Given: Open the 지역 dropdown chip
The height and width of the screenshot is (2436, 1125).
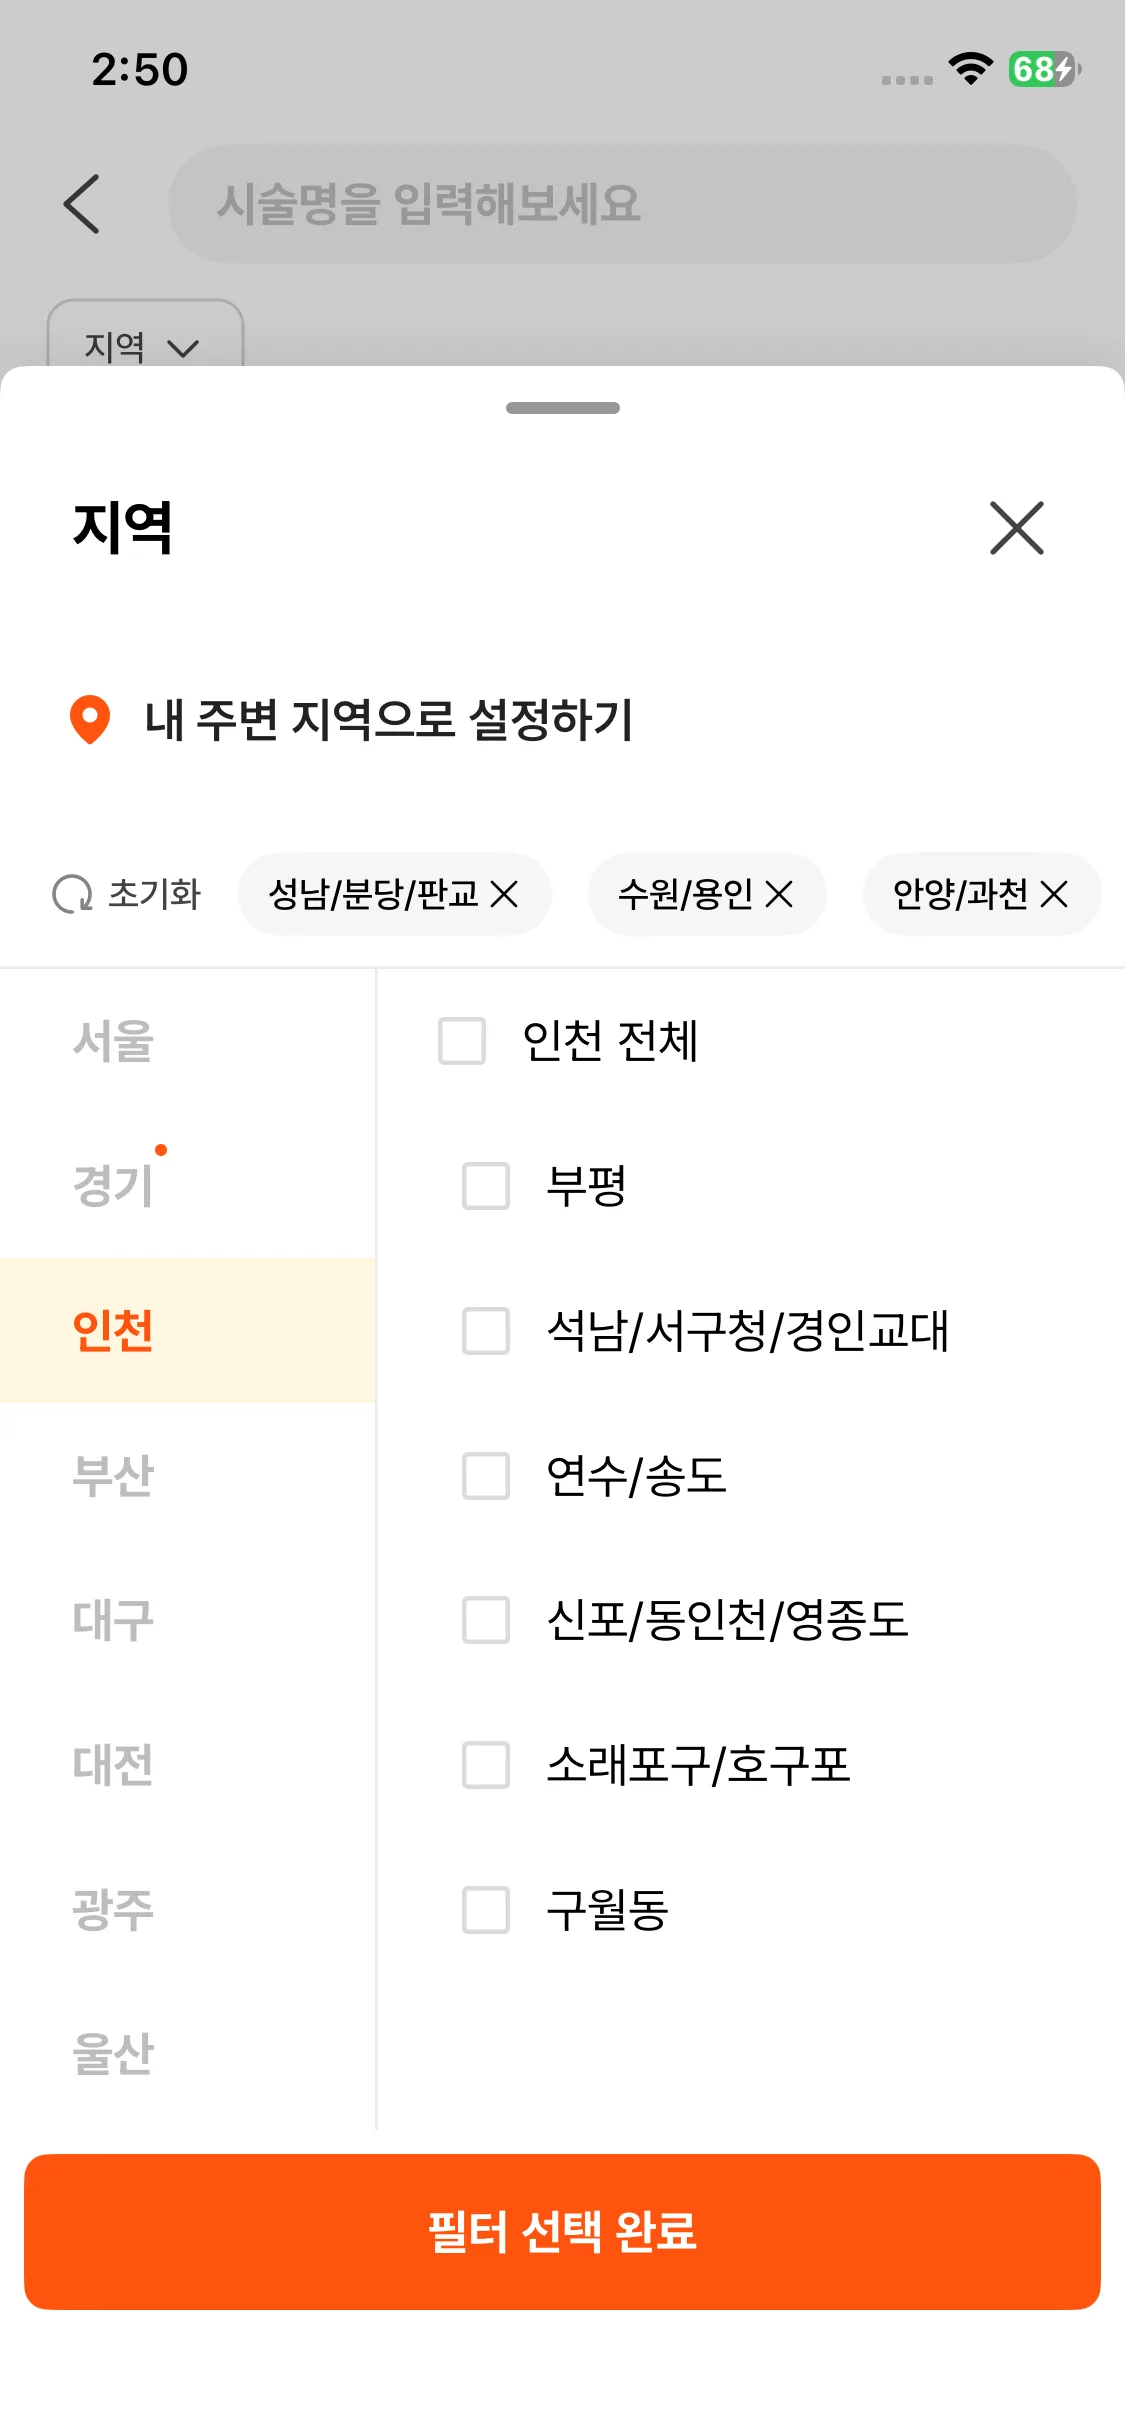Looking at the screenshot, I should click(x=145, y=340).
